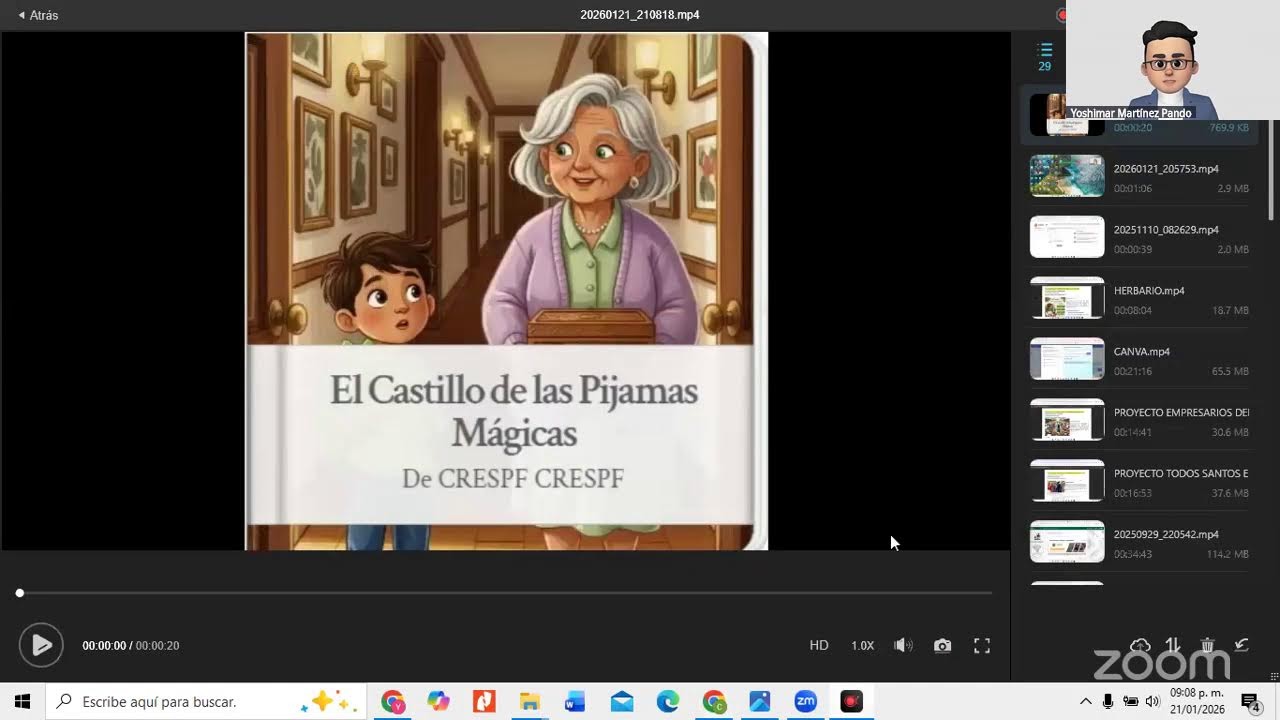The height and width of the screenshot is (720, 1280).
Task: Expand the system tray hidden icons chevron
Action: pos(1086,702)
